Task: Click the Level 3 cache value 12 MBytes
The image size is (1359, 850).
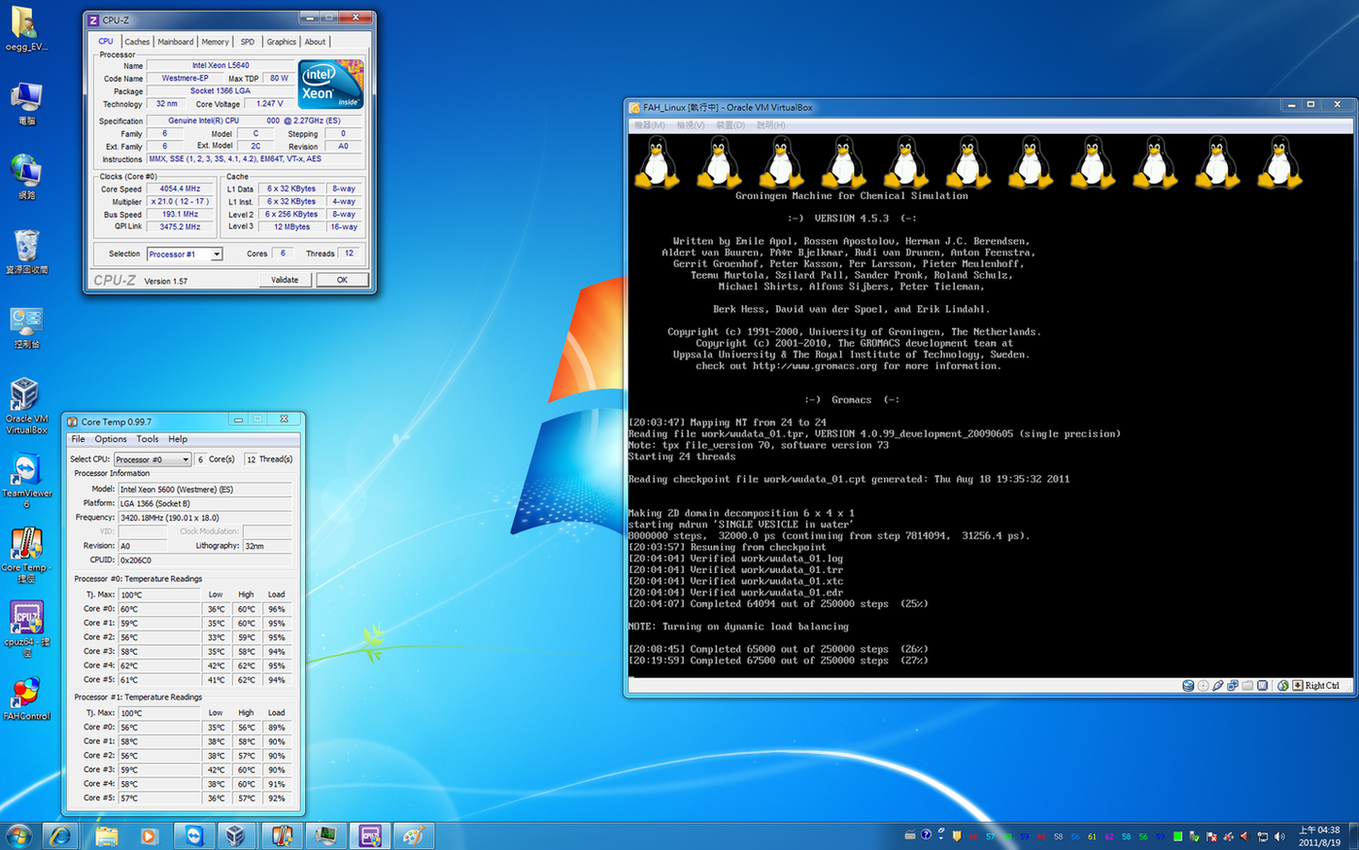Action: tap(291, 227)
